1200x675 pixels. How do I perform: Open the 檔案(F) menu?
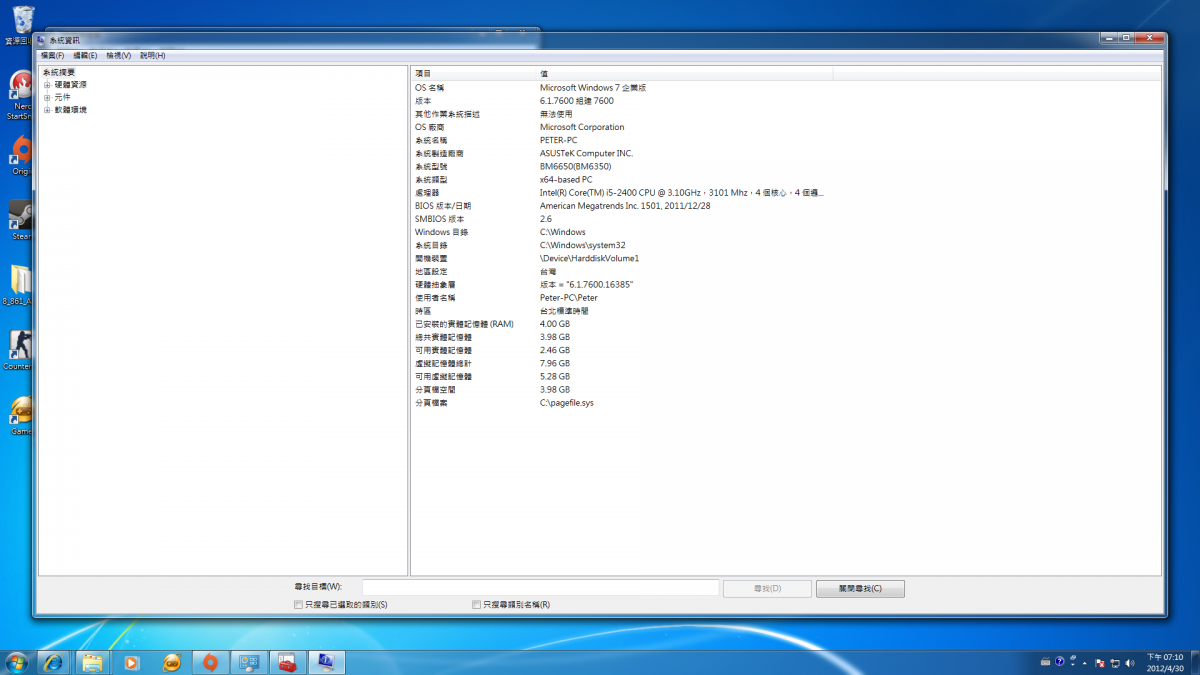52,55
